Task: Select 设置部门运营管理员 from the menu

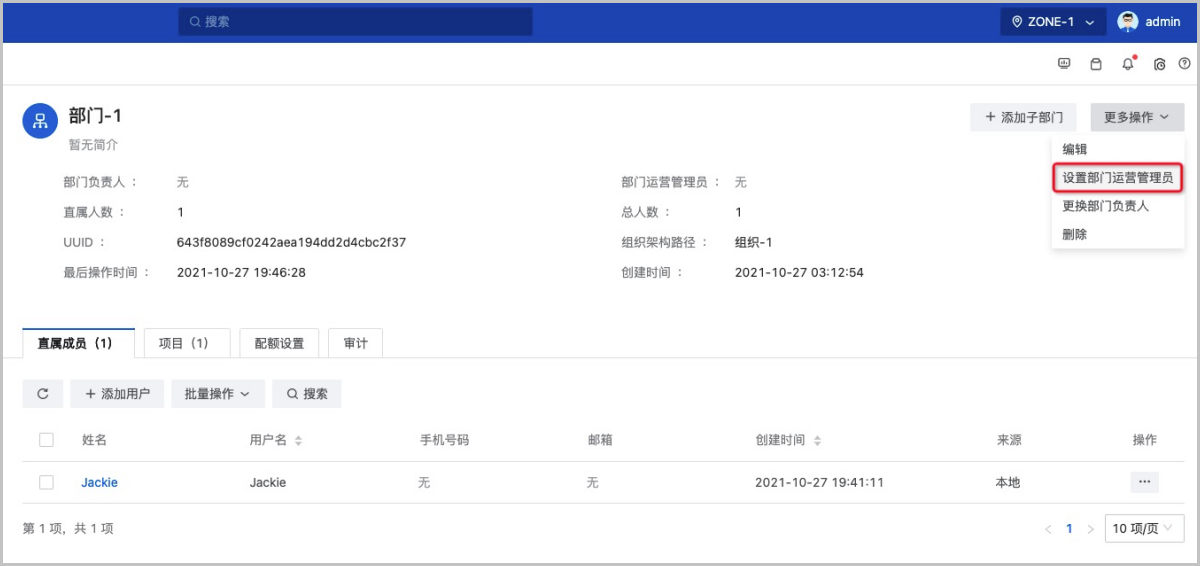Action: tap(1117, 178)
